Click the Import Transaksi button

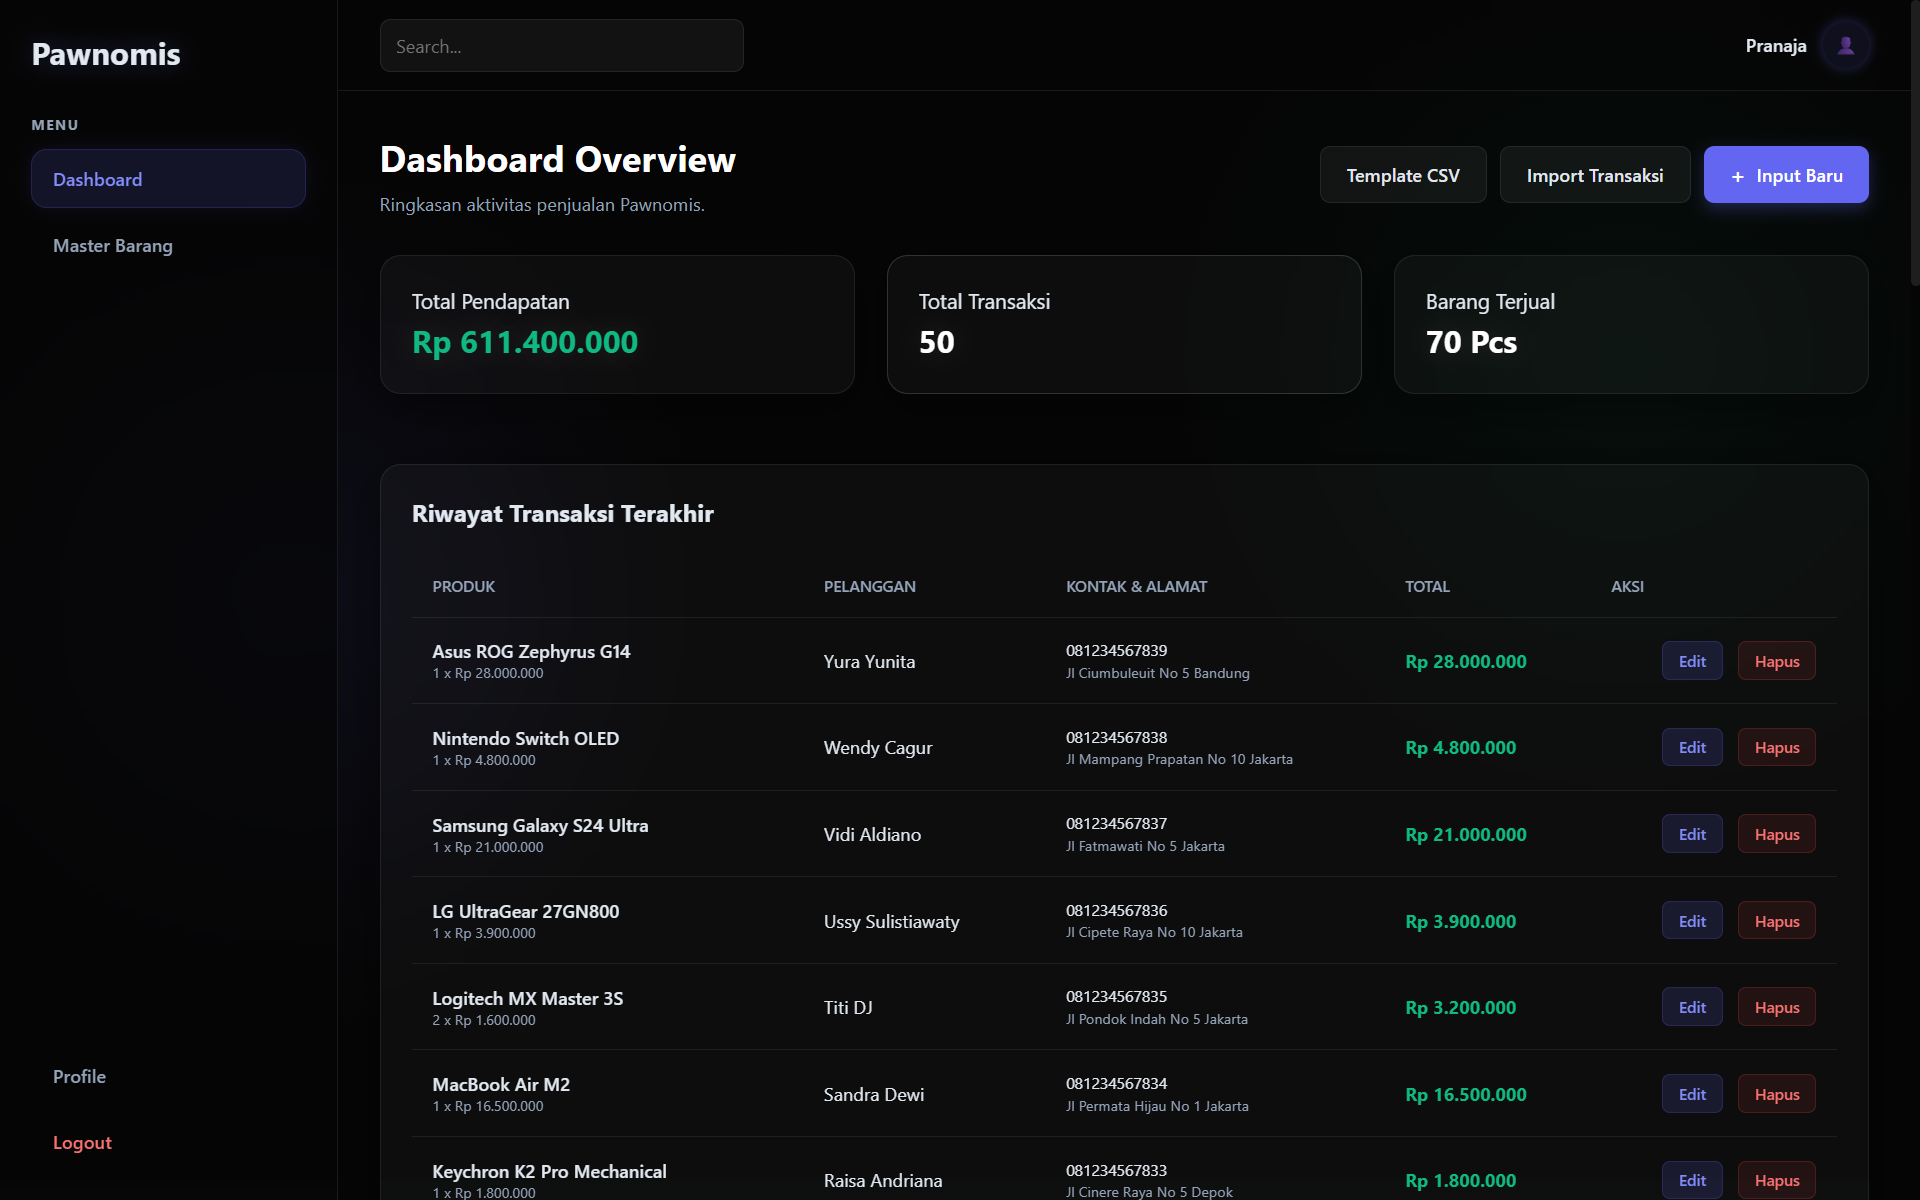(x=1595, y=175)
